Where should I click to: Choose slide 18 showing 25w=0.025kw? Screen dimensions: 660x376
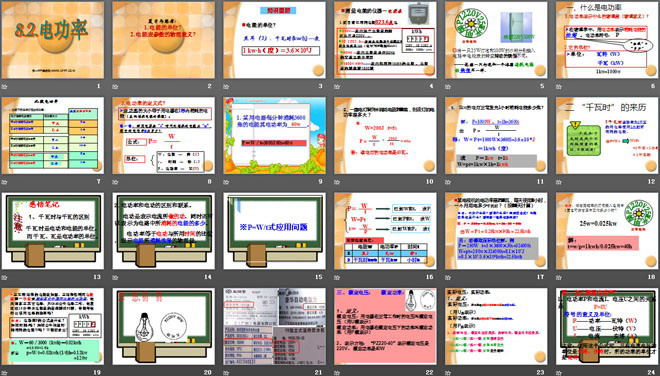point(607,231)
